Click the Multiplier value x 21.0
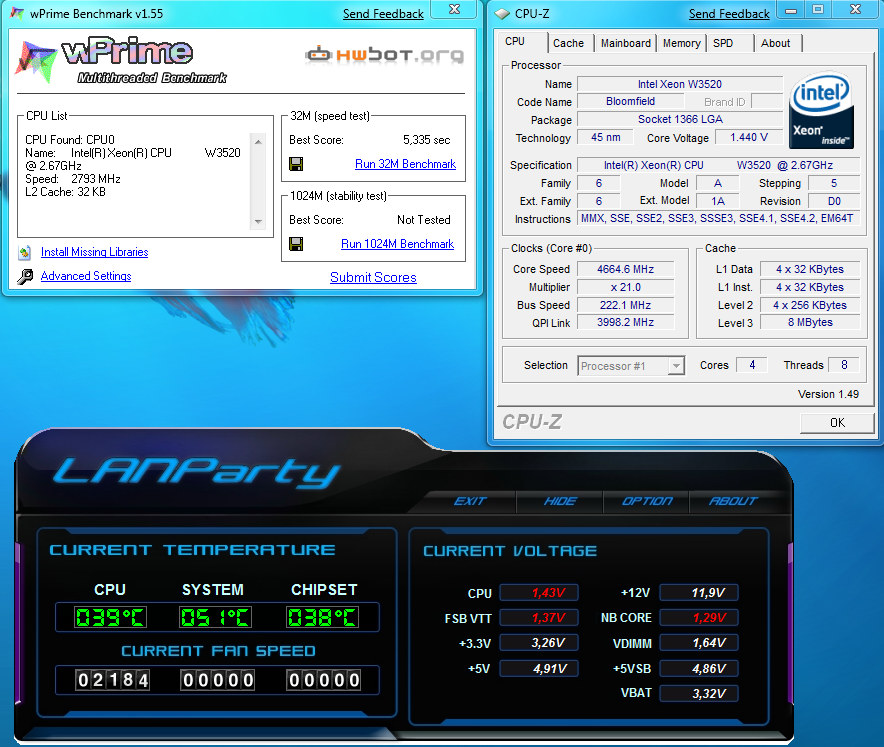 click(x=625, y=288)
